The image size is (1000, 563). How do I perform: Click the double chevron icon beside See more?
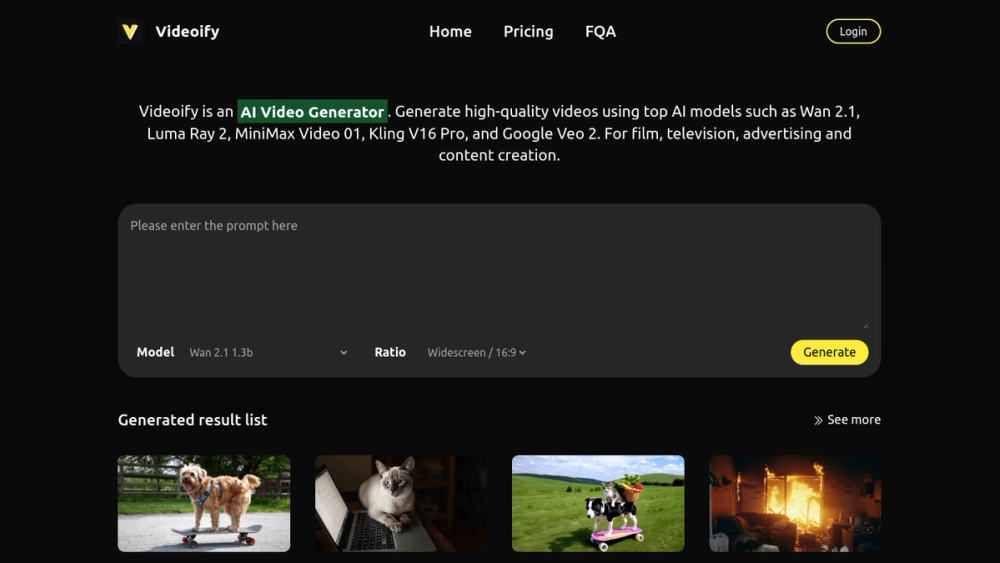[x=818, y=420]
